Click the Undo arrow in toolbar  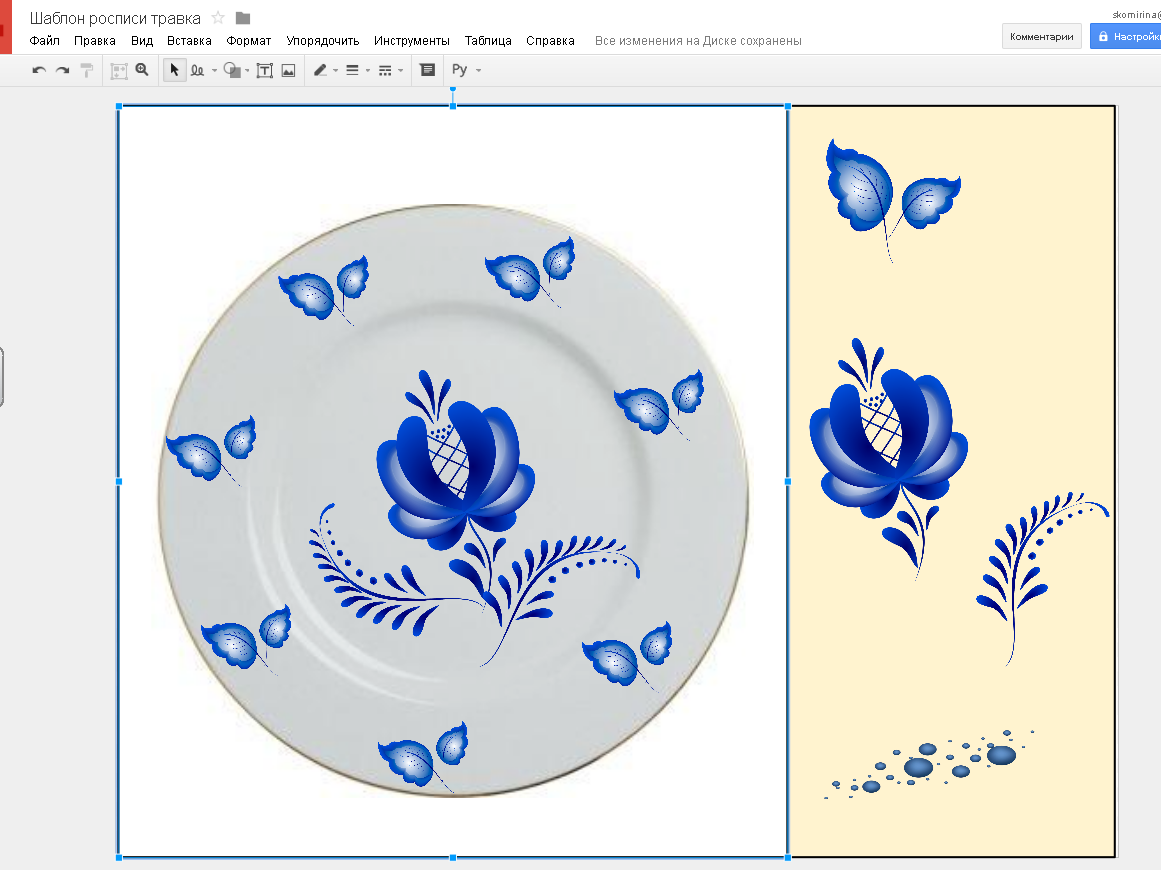click(x=39, y=70)
